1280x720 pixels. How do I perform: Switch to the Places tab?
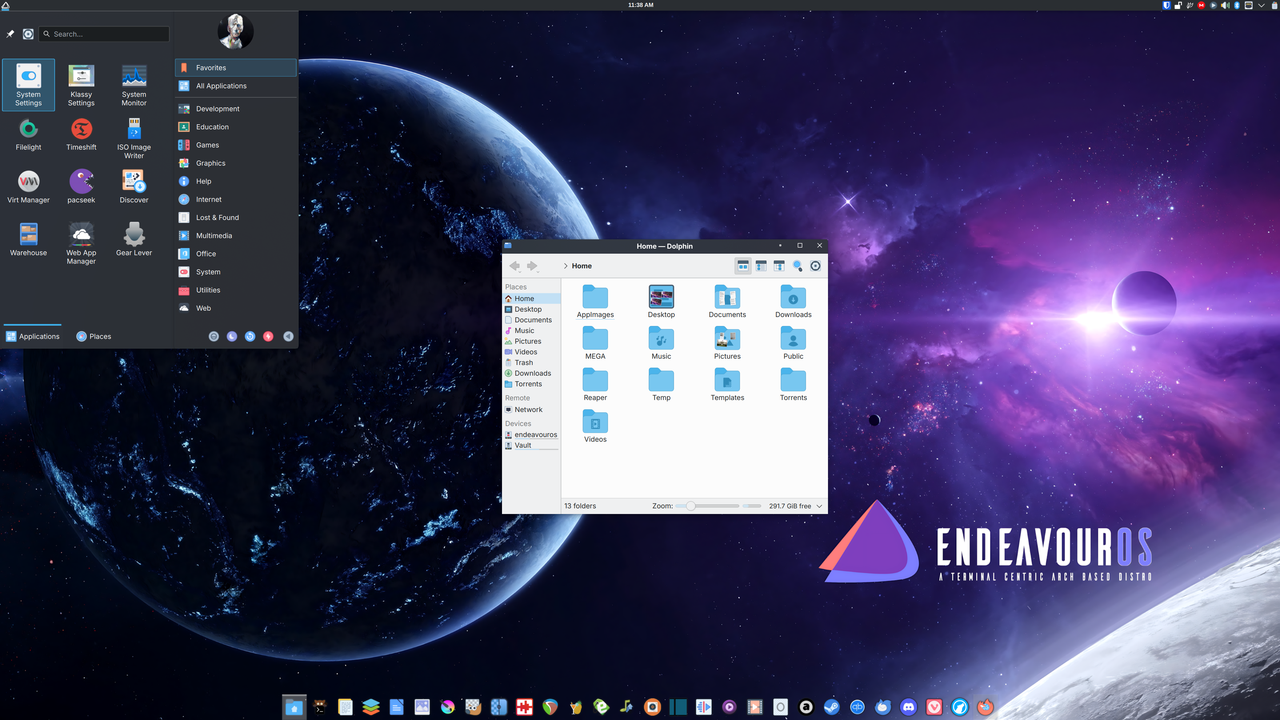94,336
